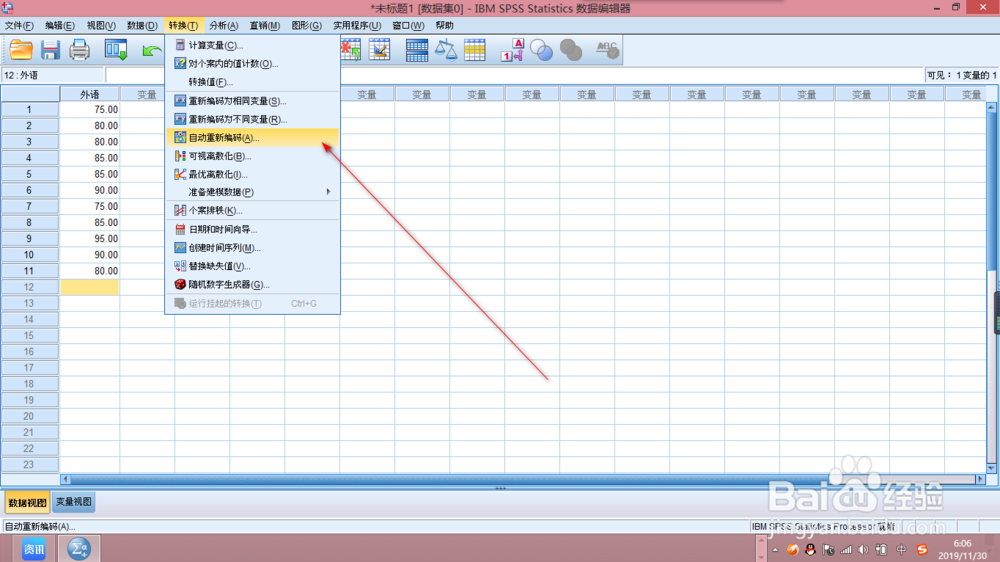Click the Sogou S input method icon
1000x562 pixels.
point(922,550)
